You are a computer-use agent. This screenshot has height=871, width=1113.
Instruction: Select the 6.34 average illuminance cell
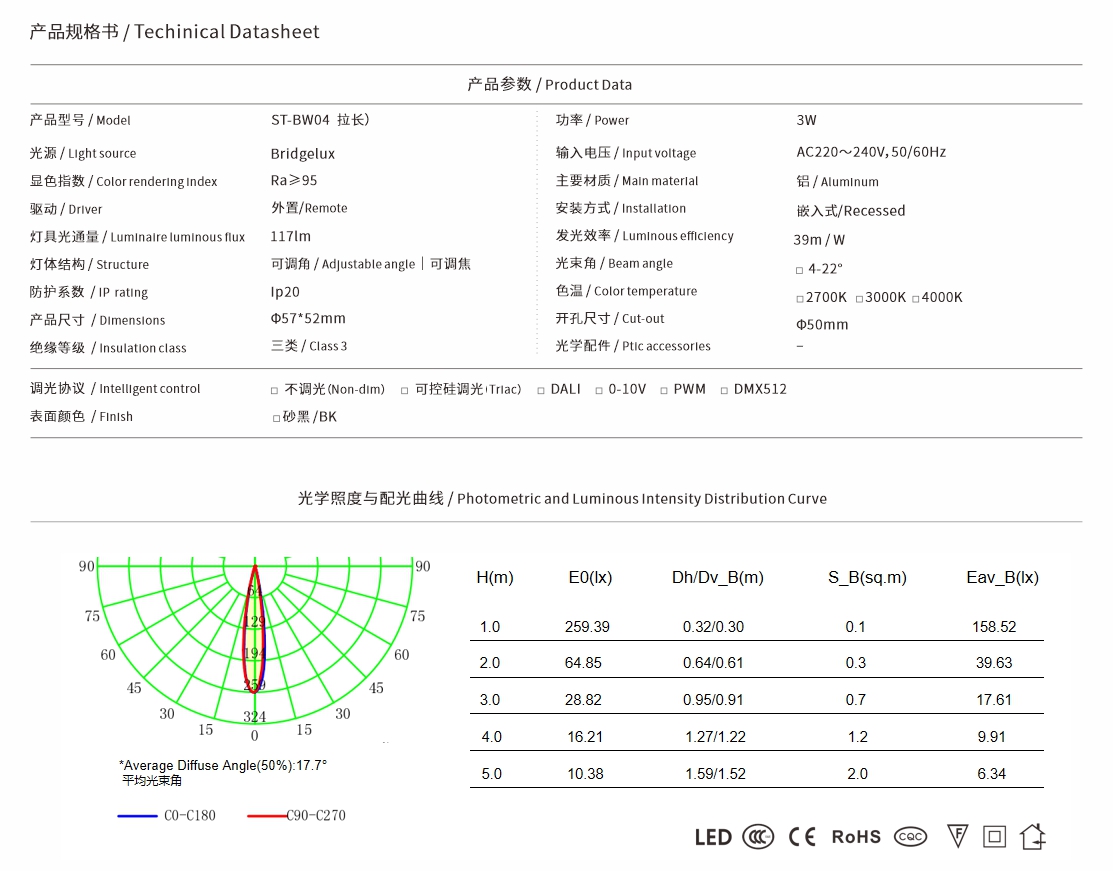point(992,774)
